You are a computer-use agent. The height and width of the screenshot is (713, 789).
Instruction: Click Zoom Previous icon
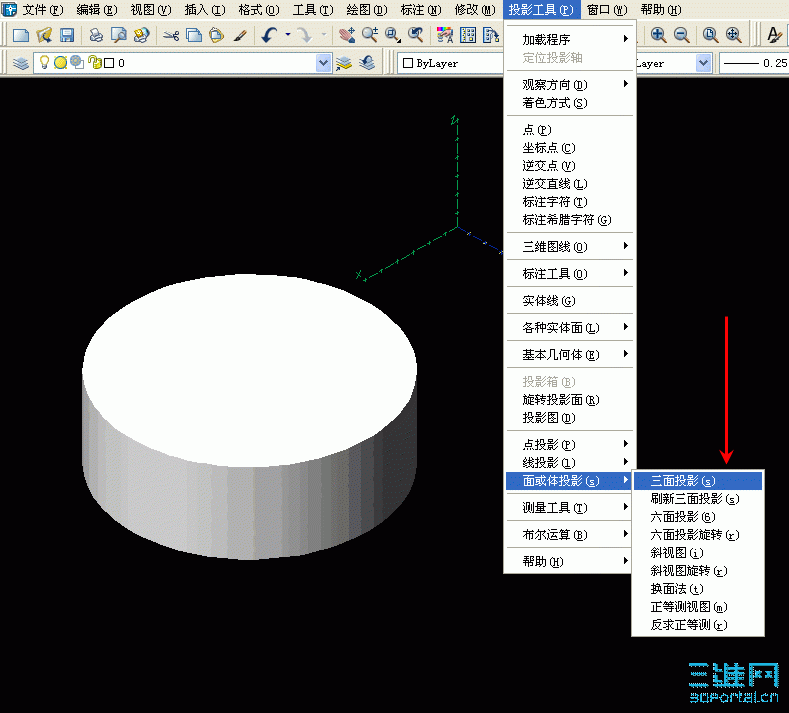[416, 35]
